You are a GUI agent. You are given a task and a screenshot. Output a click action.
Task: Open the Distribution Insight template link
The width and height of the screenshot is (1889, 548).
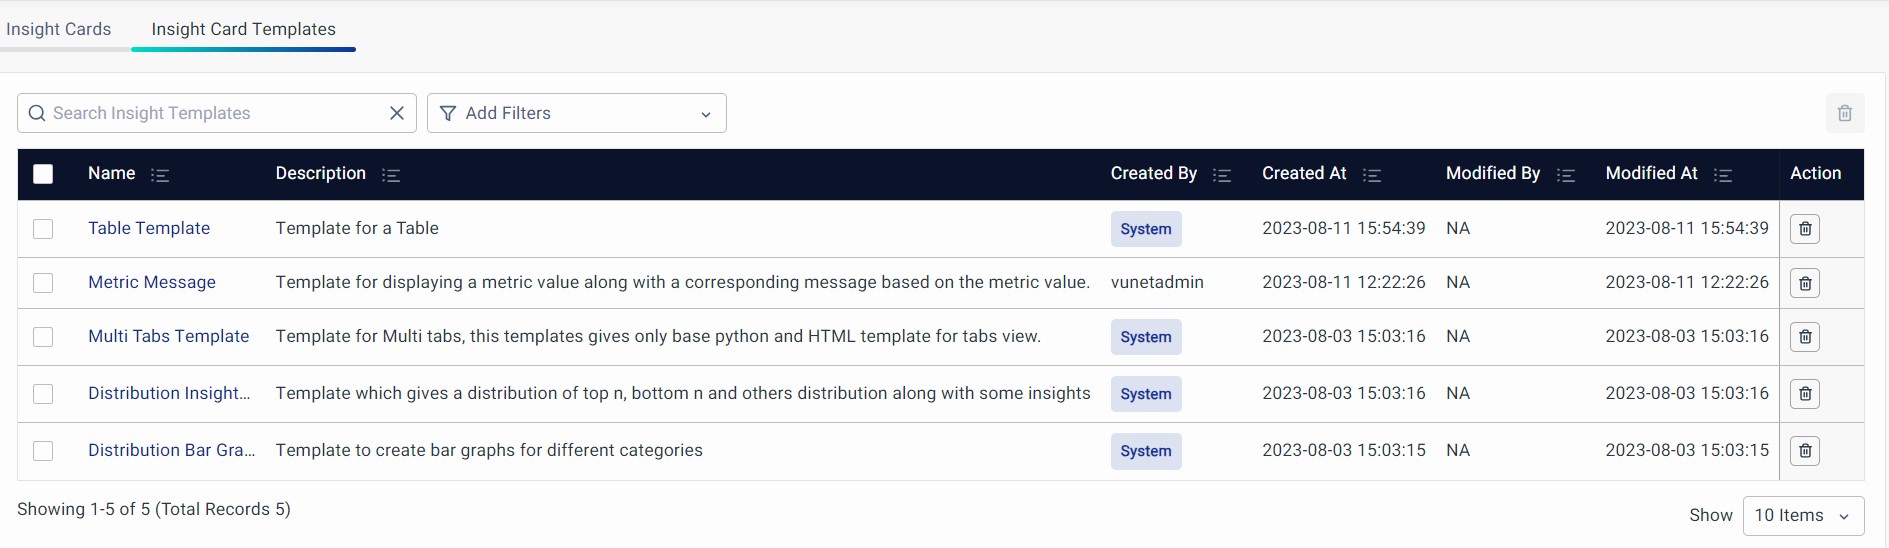169,393
